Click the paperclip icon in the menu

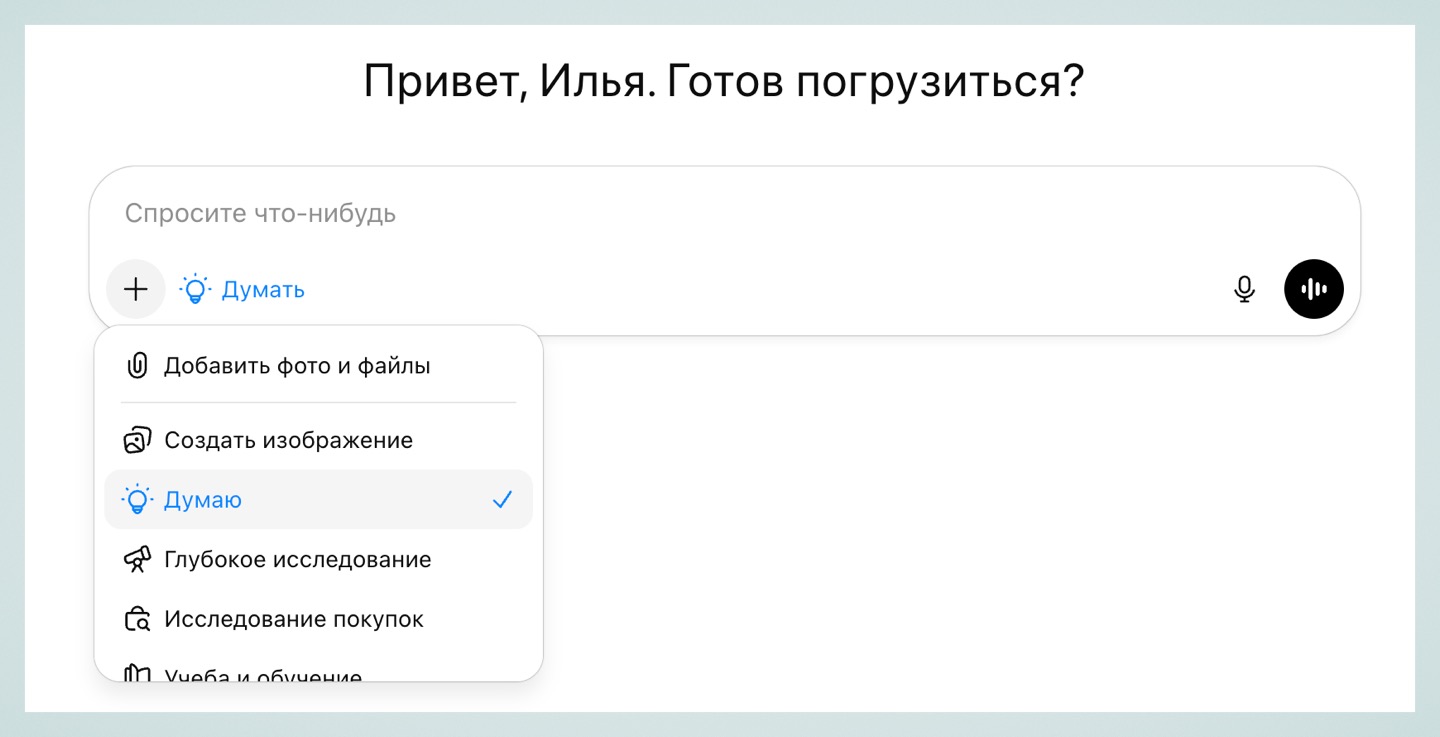pos(137,366)
